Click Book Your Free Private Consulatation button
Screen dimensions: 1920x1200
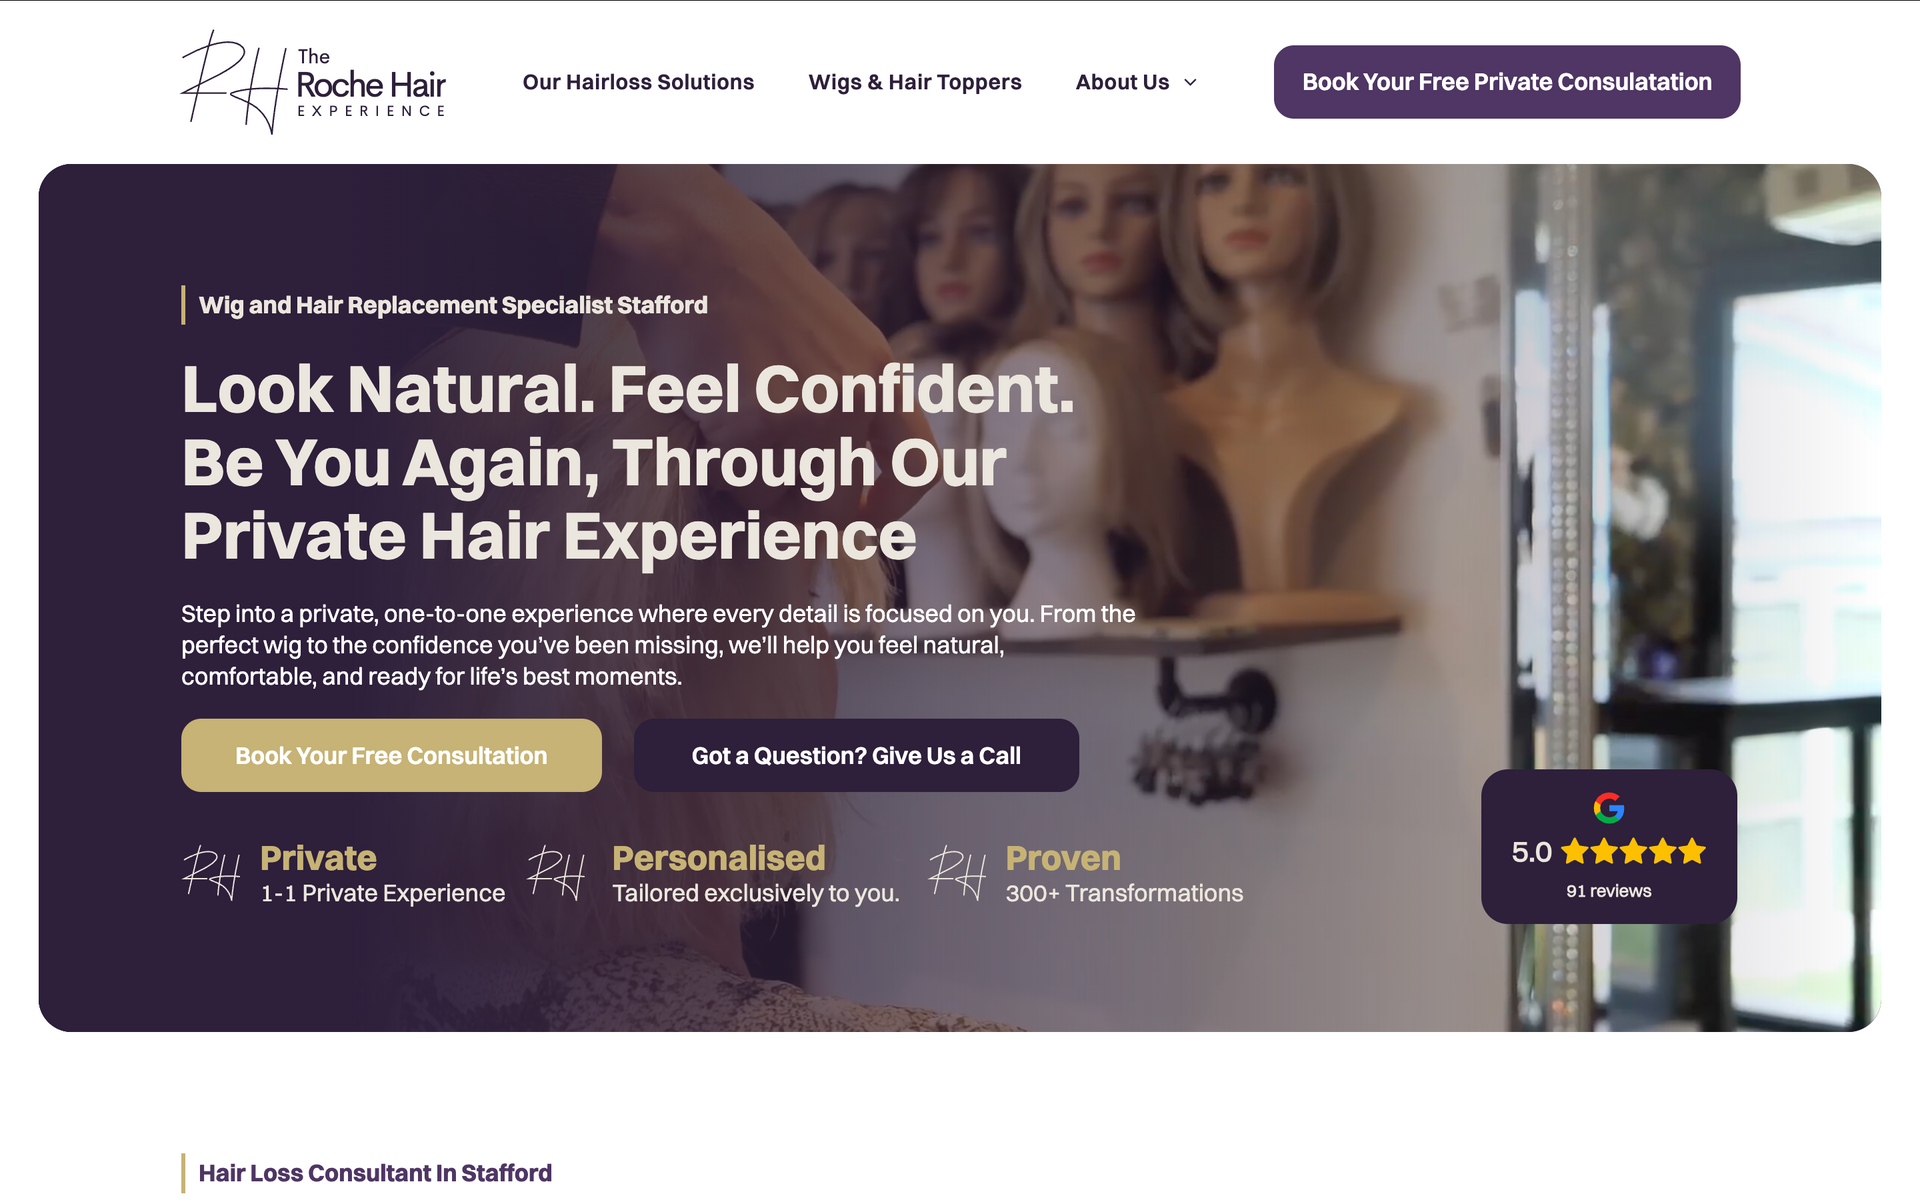(1507, 82)
